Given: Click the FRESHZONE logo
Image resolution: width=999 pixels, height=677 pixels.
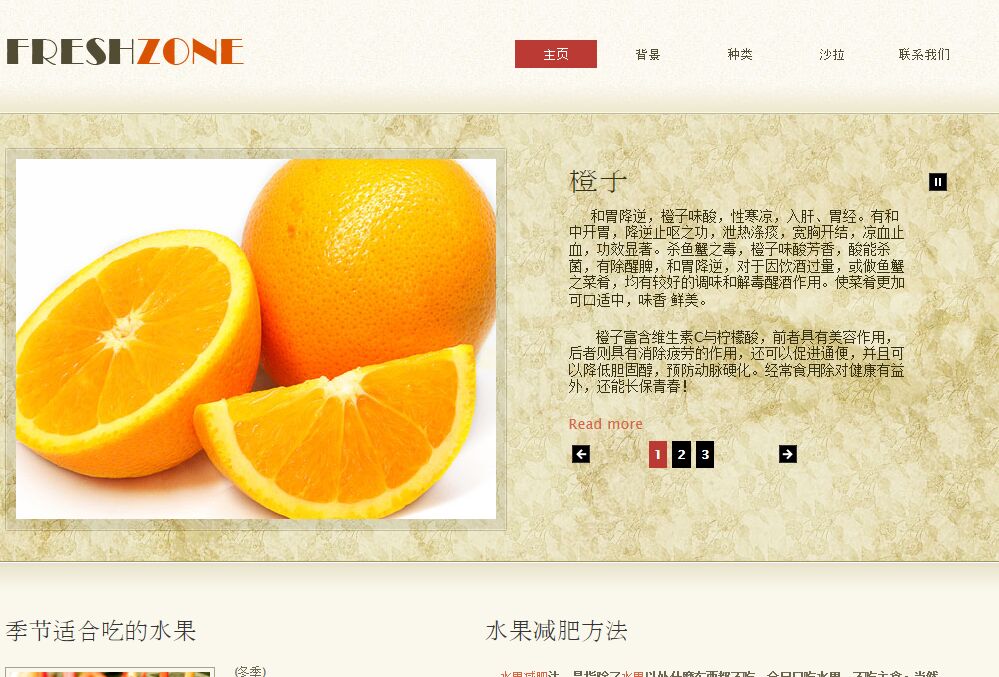Looking at the screenshot, I should (x=125, y=52).
